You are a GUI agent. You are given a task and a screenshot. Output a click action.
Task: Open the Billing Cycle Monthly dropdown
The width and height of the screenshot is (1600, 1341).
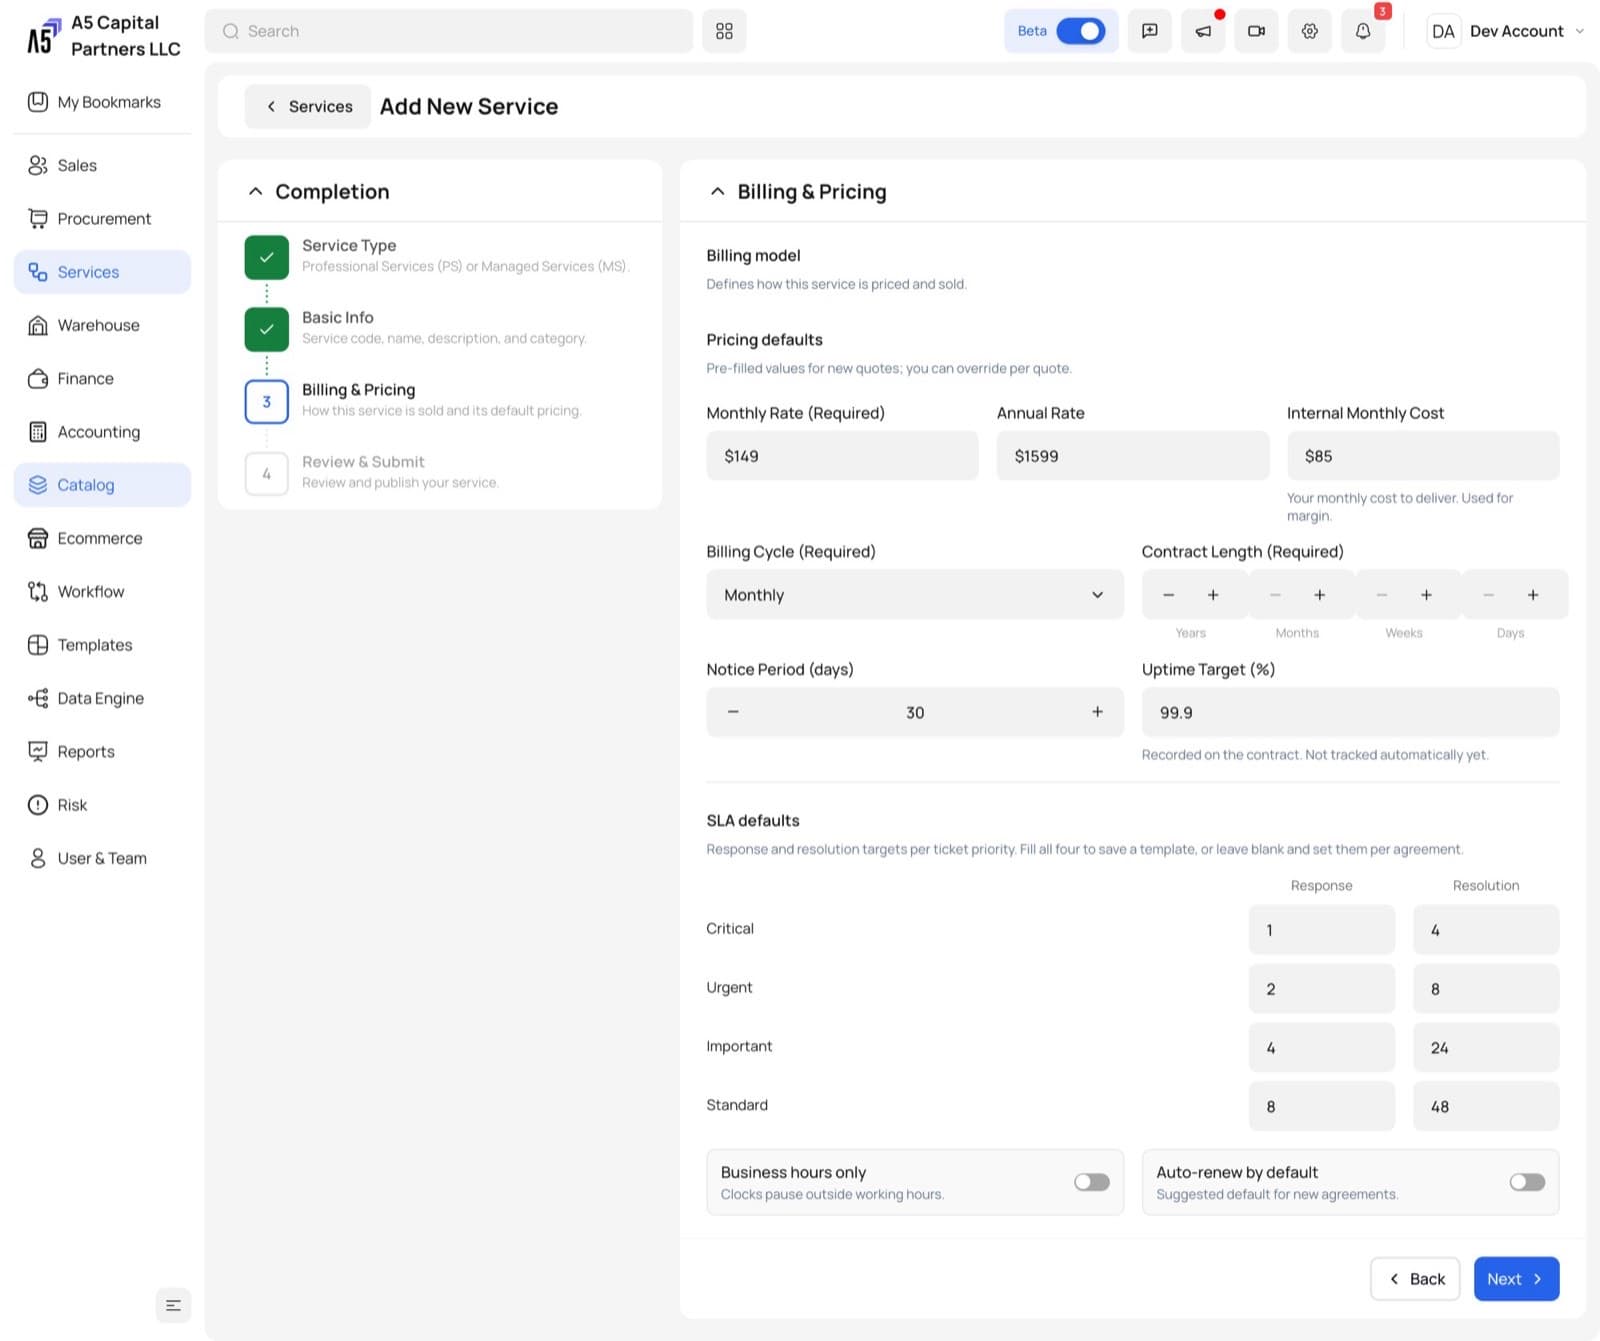click(x=915, y=595)
